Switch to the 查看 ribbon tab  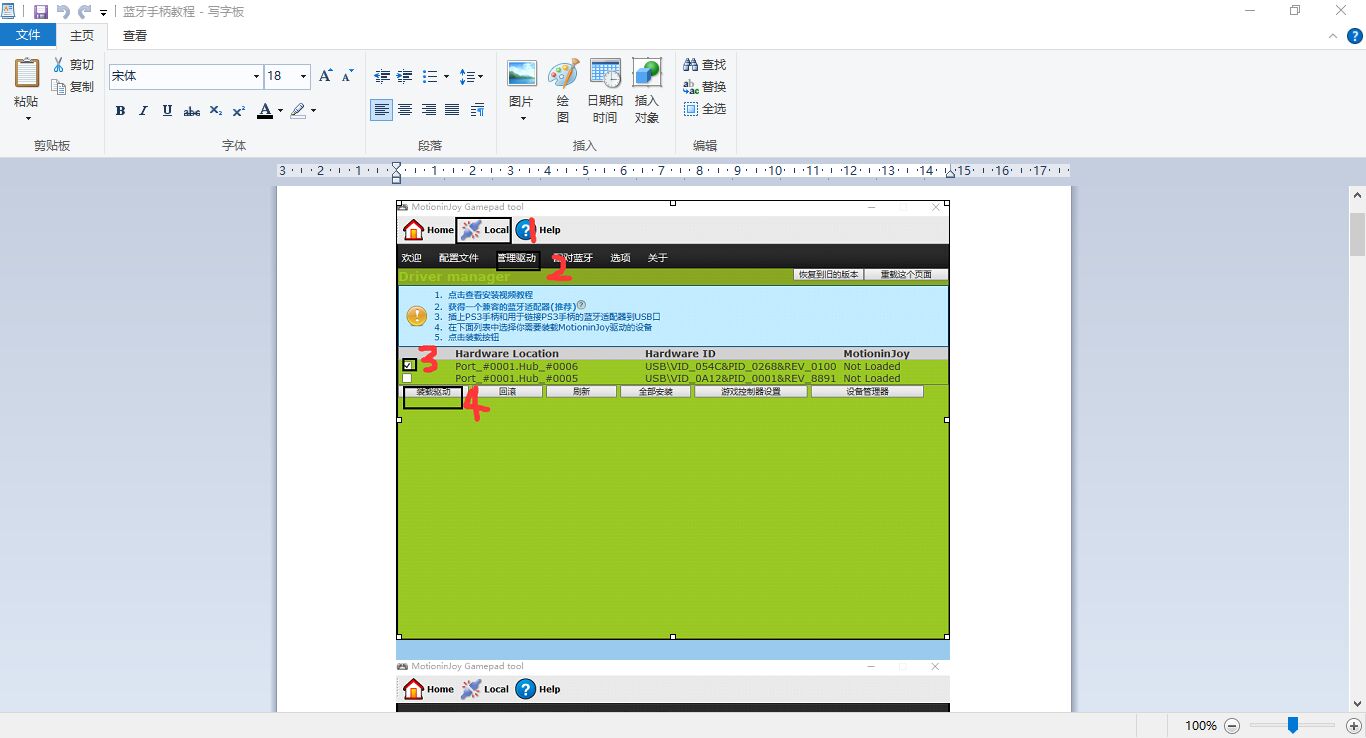(135, 35)
